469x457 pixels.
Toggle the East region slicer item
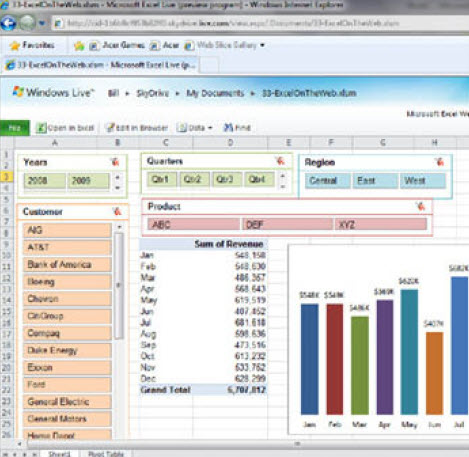tap(375, 181)
